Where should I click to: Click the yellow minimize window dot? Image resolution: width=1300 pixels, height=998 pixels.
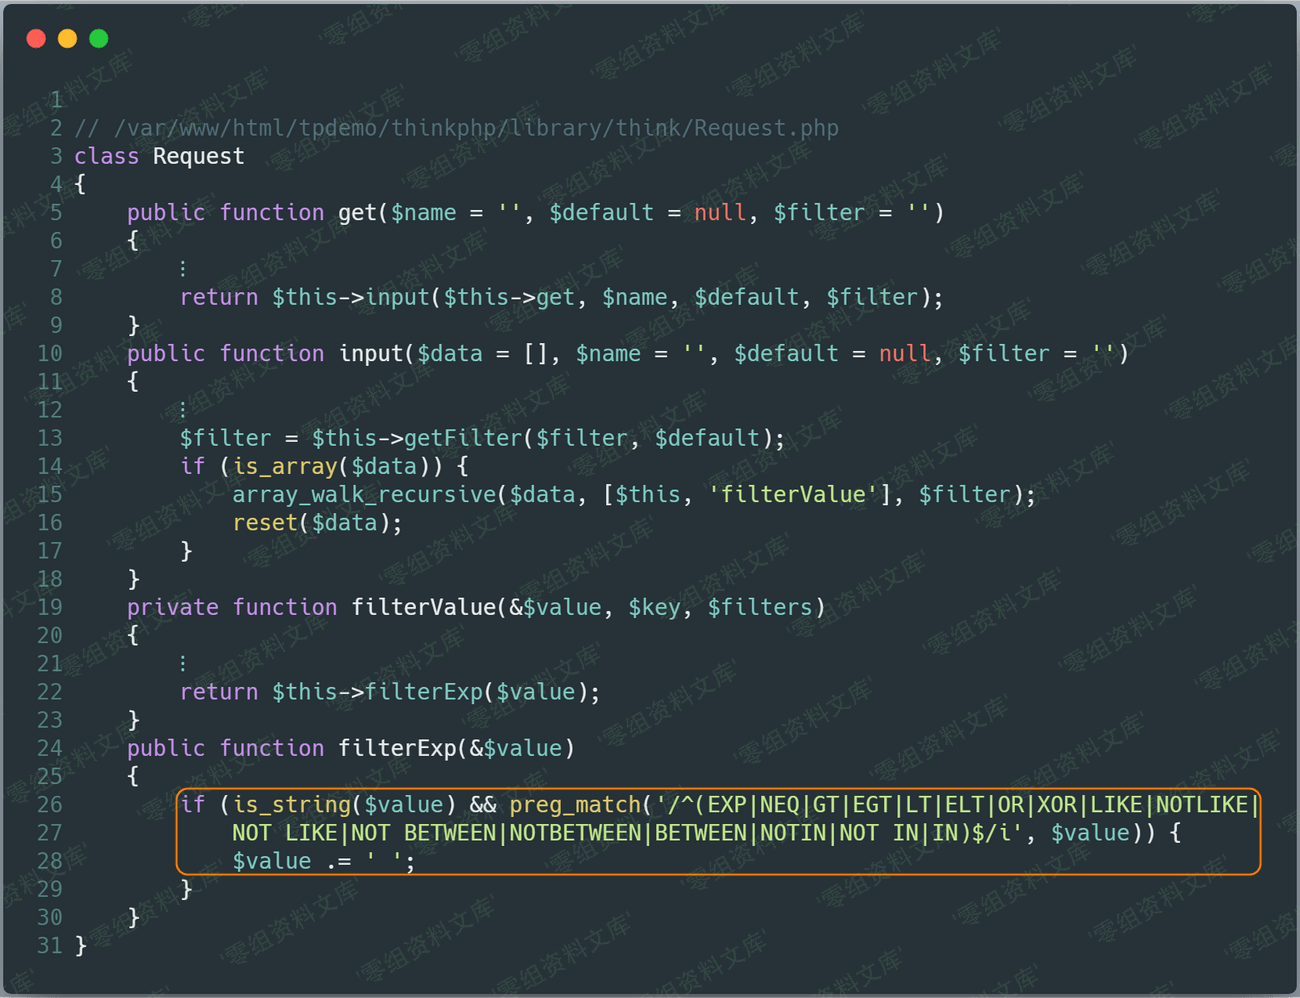tap(67, 39)
